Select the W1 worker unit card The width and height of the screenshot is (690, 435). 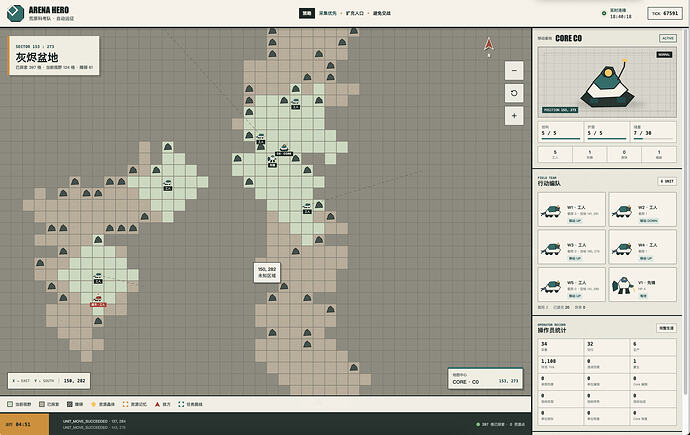click(571, 210)
